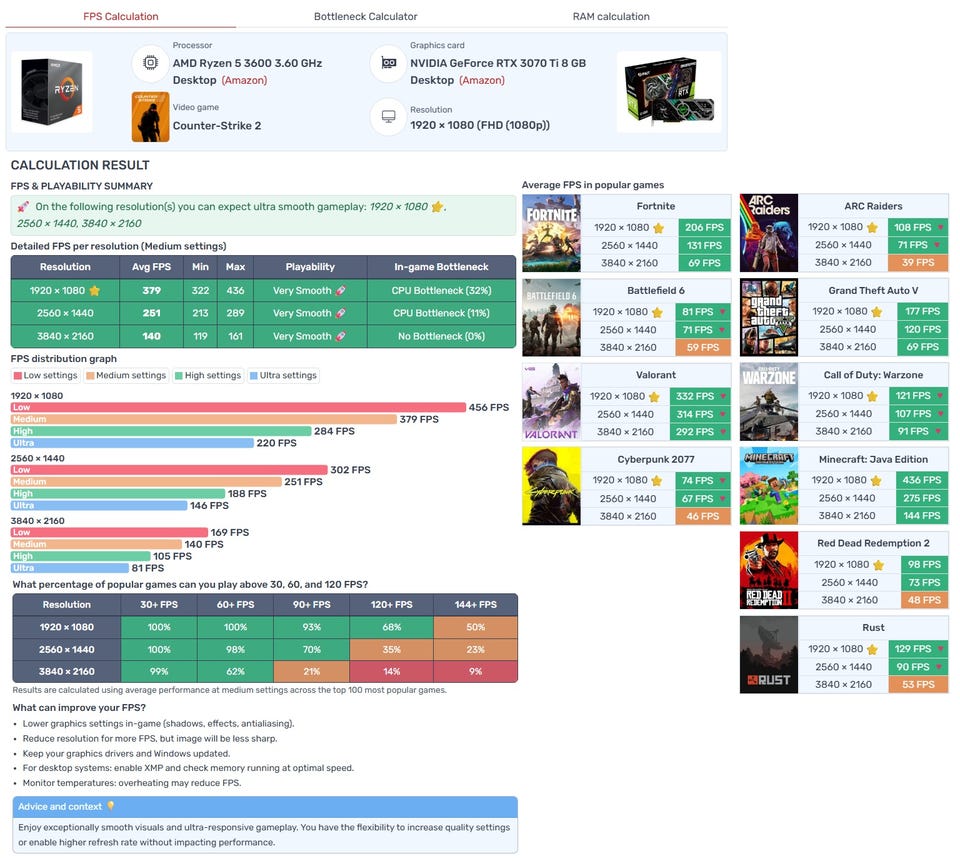960x861 pixels.
Task: Click the star in Warzone 1920 × 1080 row
Action: click(872, 396)
